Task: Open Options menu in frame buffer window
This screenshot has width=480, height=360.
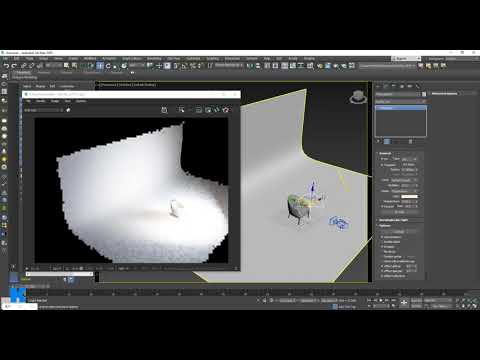Action: 81,101
